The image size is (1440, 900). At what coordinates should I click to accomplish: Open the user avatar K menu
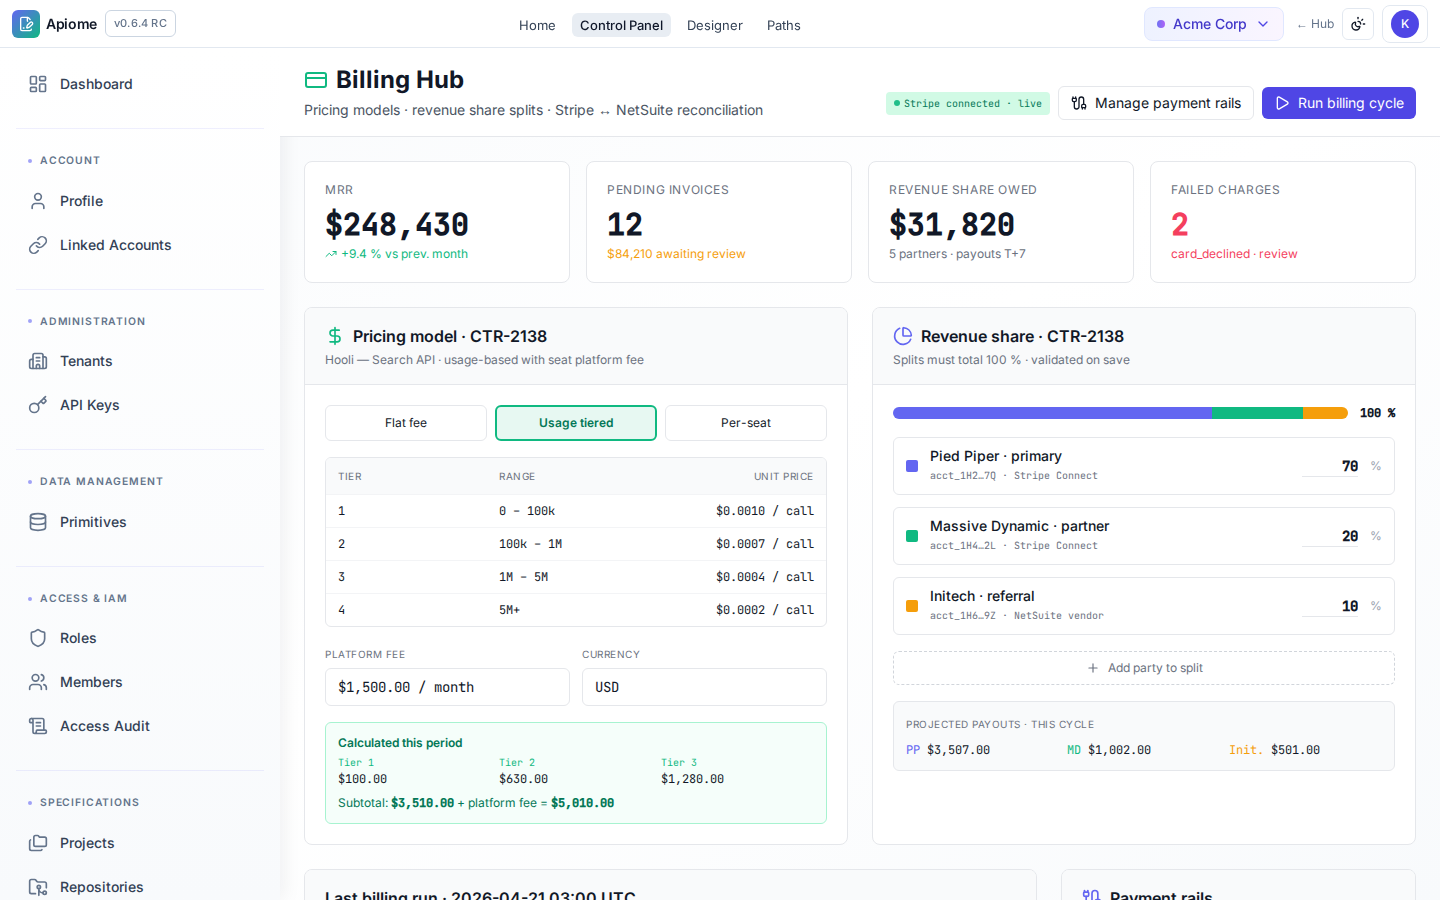(x=1405, y=24)
